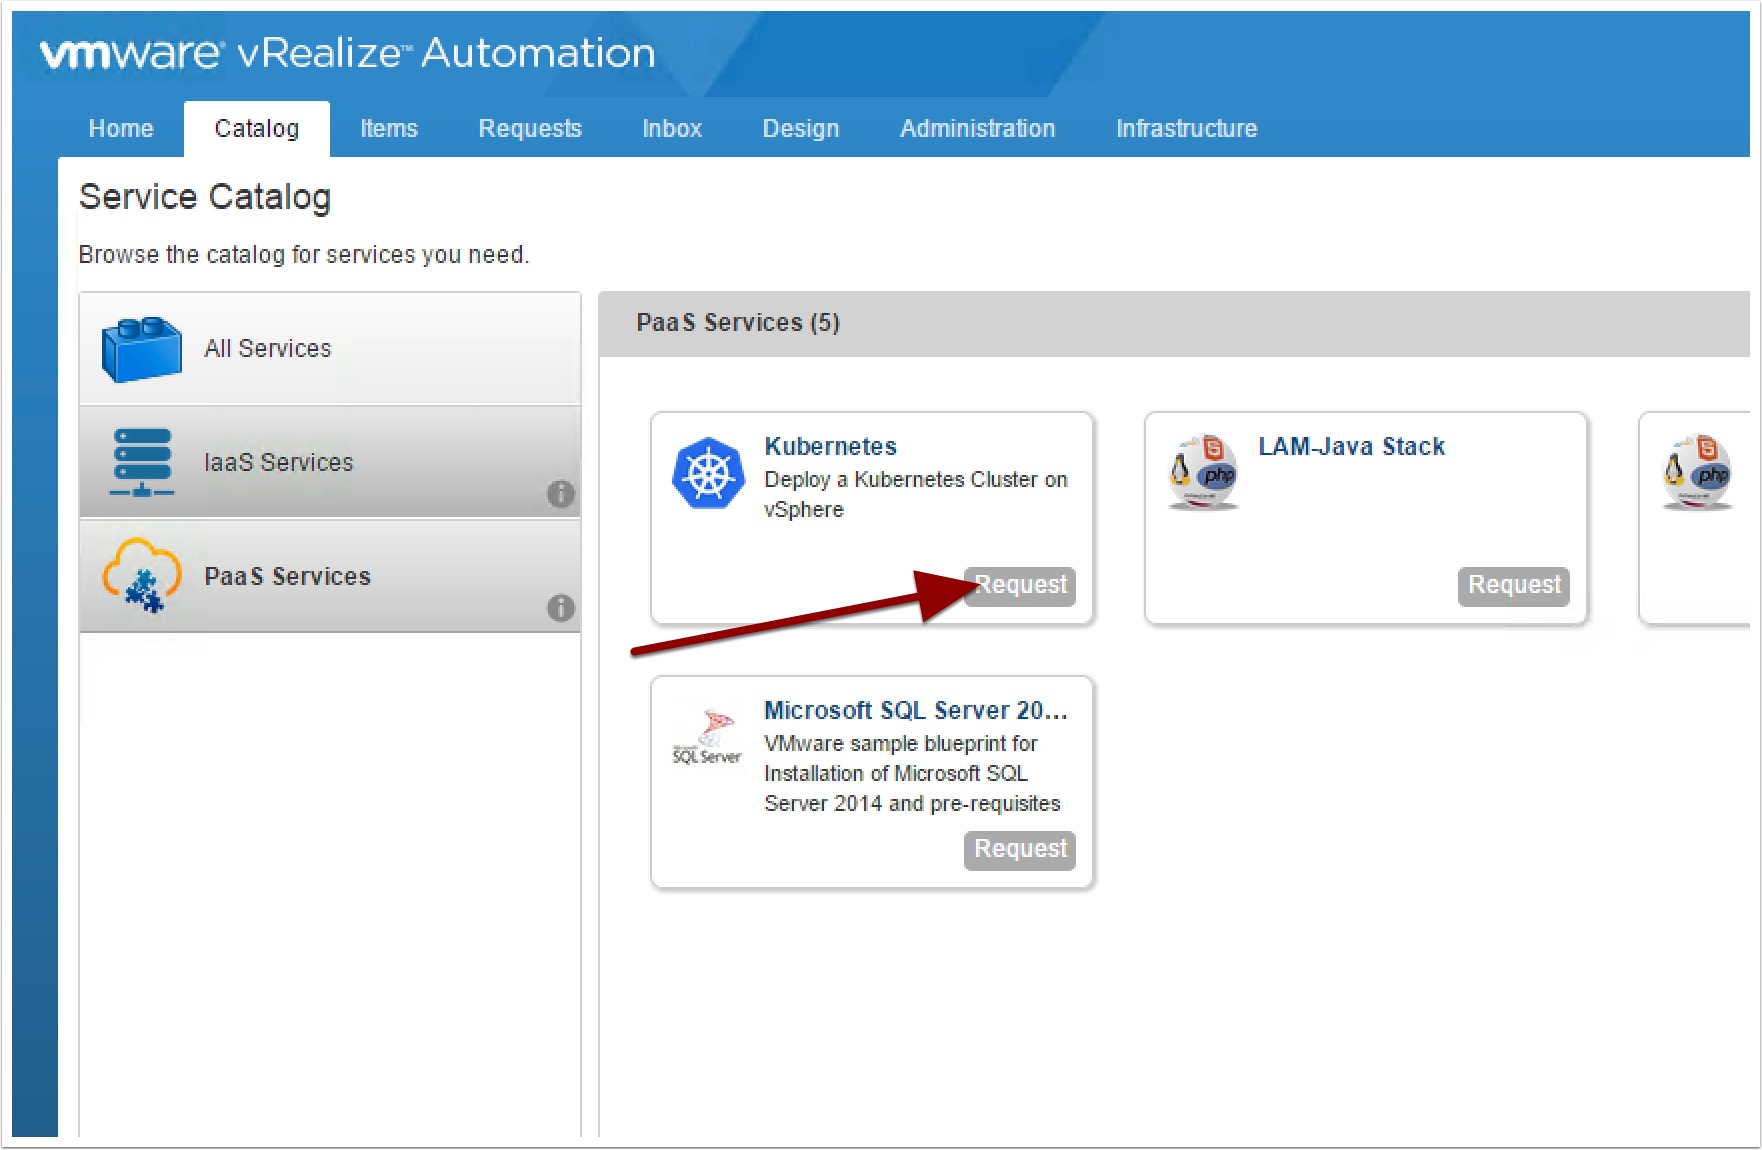This screenshot has width=1762, height=1150.
Task: Click 'Deploy a Kubernetes Cluster on vSphere' description
Action: pos(916,494)
